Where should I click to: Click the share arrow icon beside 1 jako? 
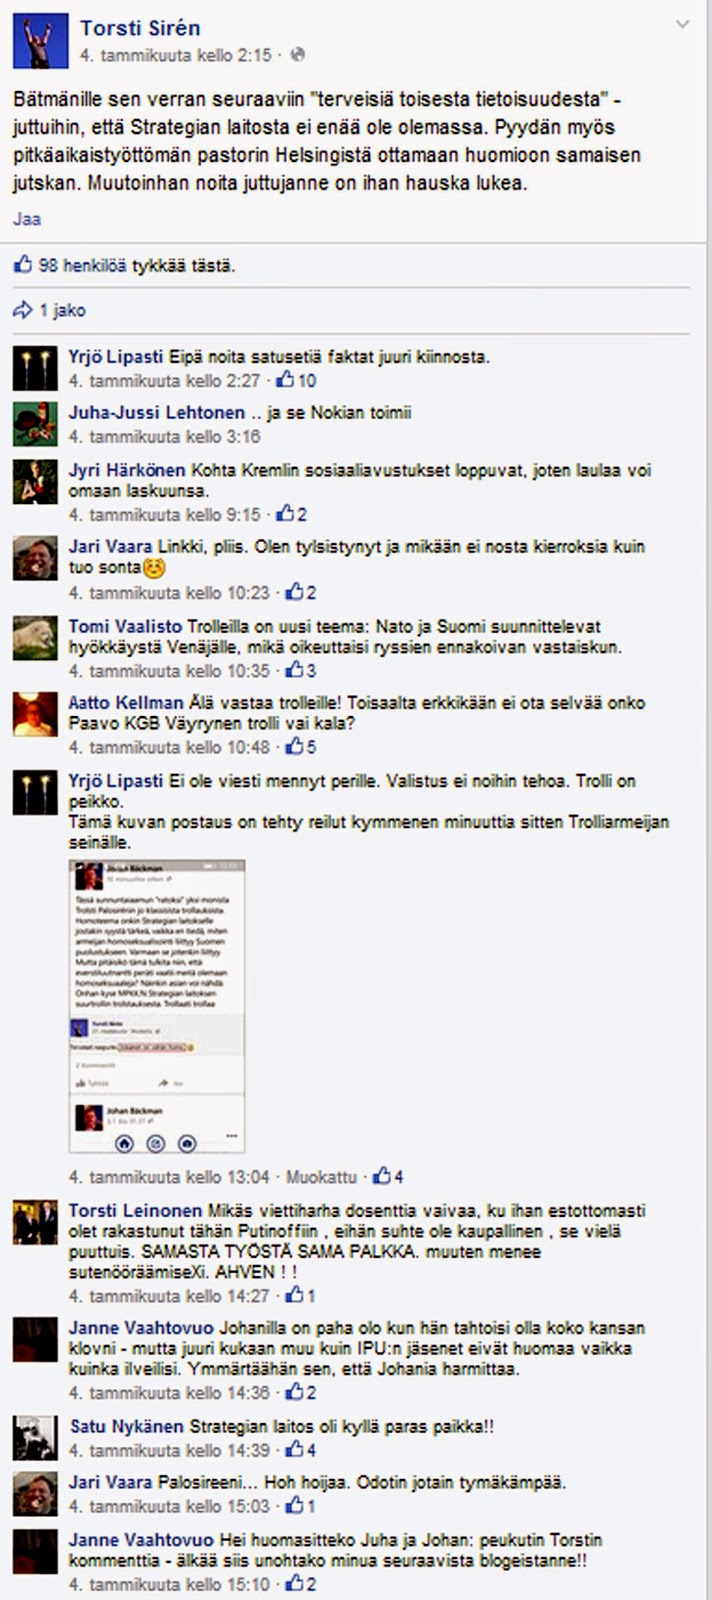23,310
